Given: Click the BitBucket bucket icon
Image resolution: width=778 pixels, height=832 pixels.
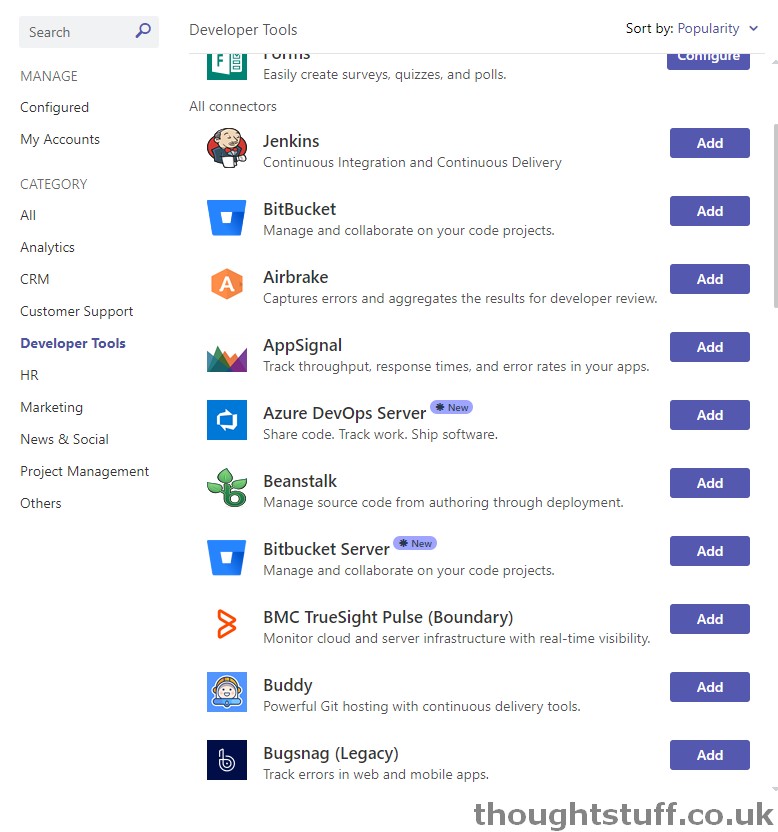Looking at the screenshot, I should pyautogui.click(x=227, y=217).
